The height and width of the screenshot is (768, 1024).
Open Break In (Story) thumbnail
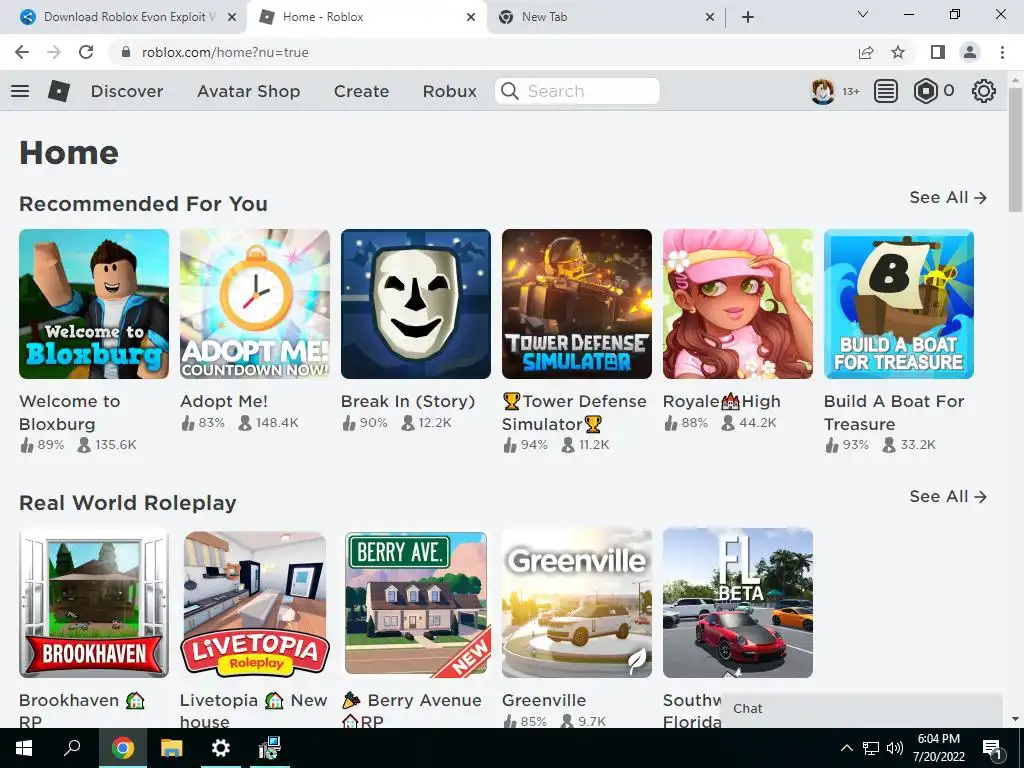point(416,304)
